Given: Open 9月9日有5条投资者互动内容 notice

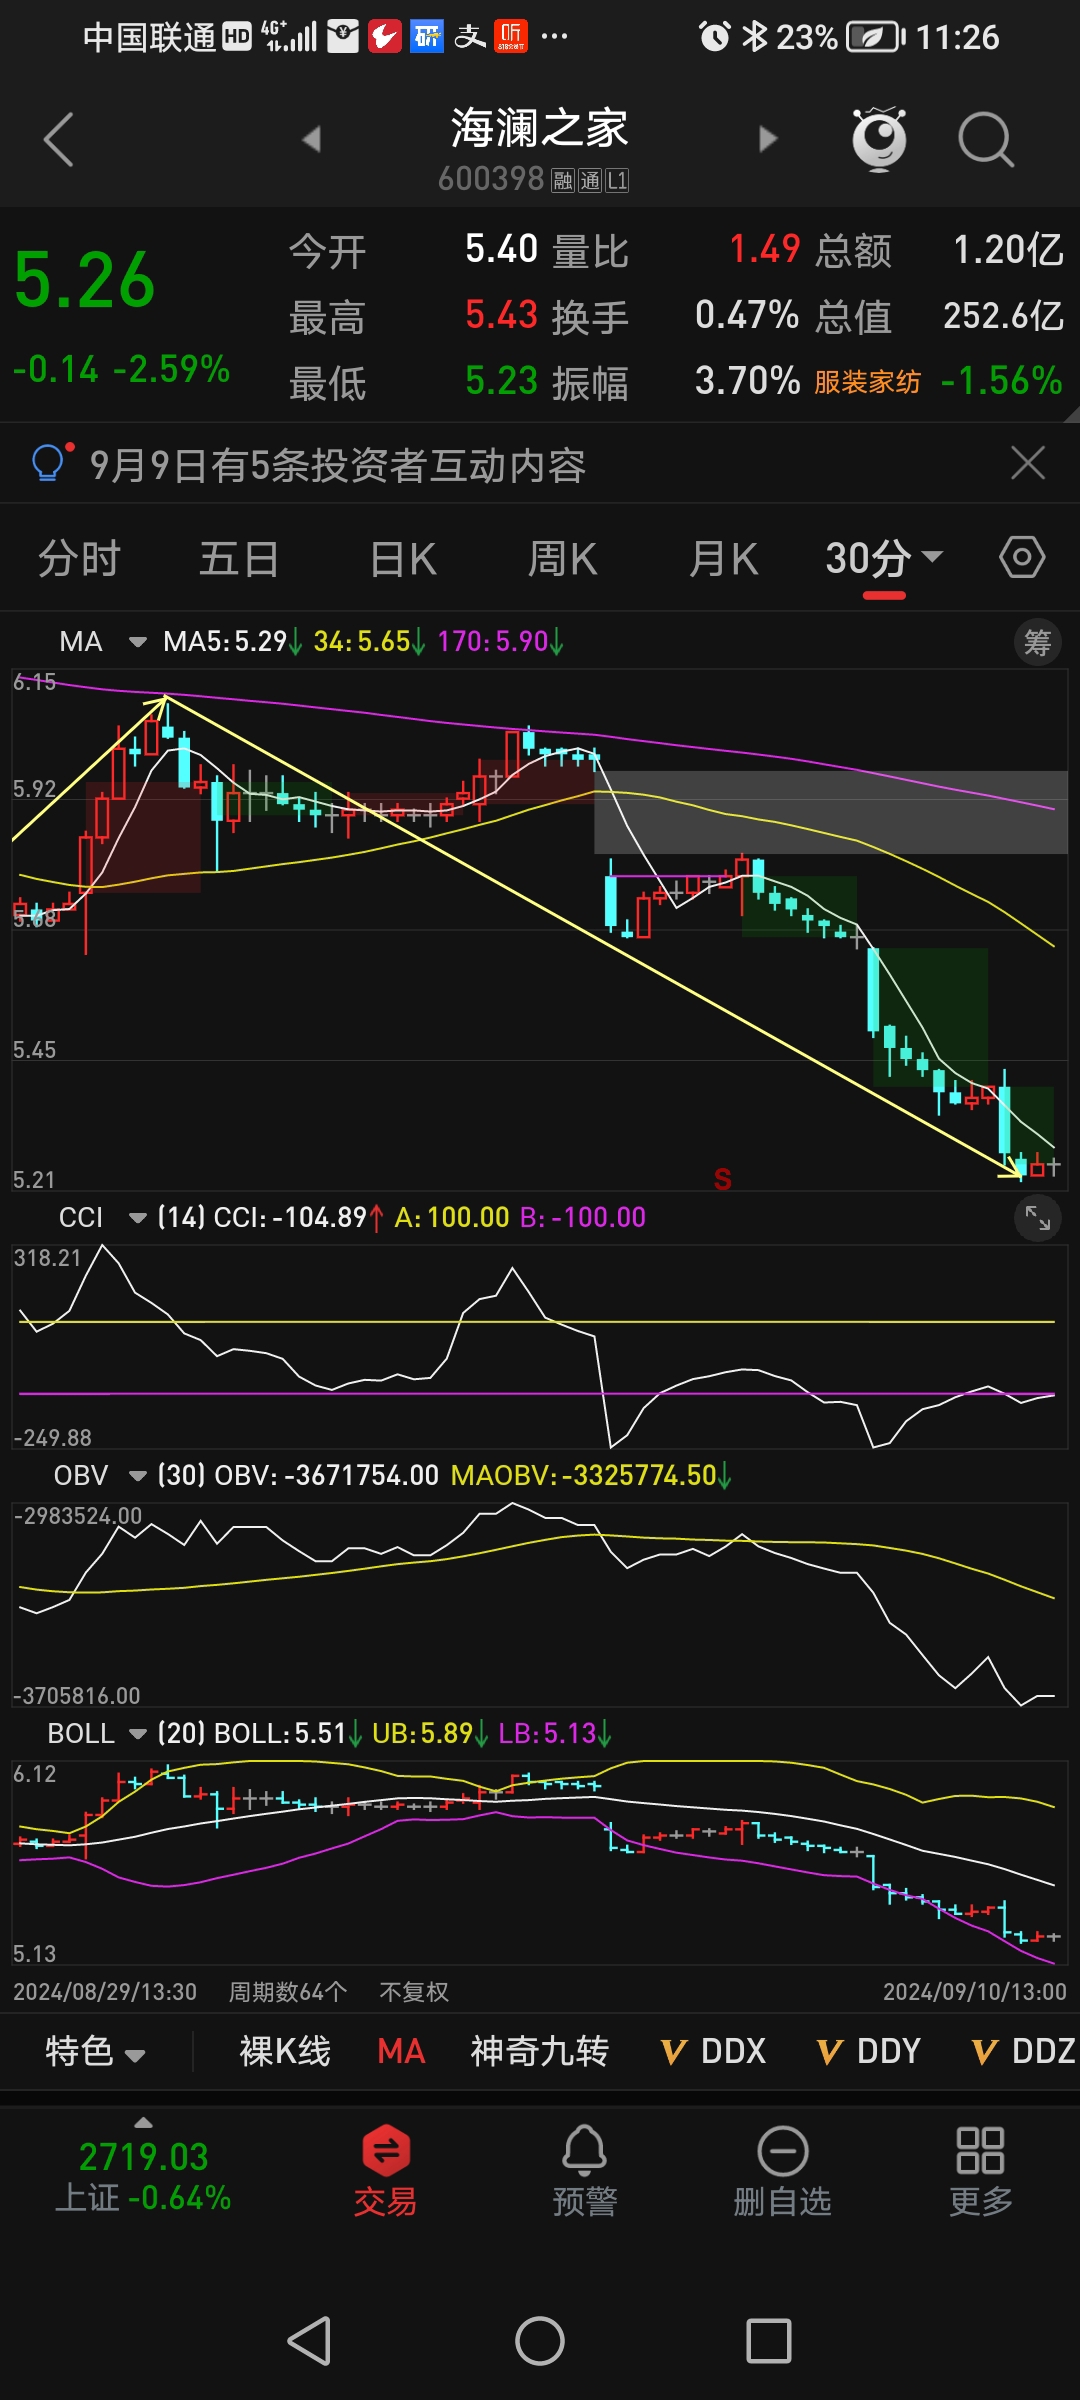Looking at the screenshot, I should [x=338, y=465].
